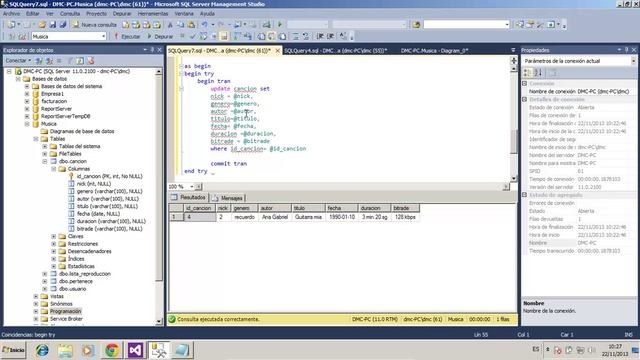The width and height of the screenshot is (640, 360).
Task: Click the query editor vertical scrollbar thumb
Action: 513,142
